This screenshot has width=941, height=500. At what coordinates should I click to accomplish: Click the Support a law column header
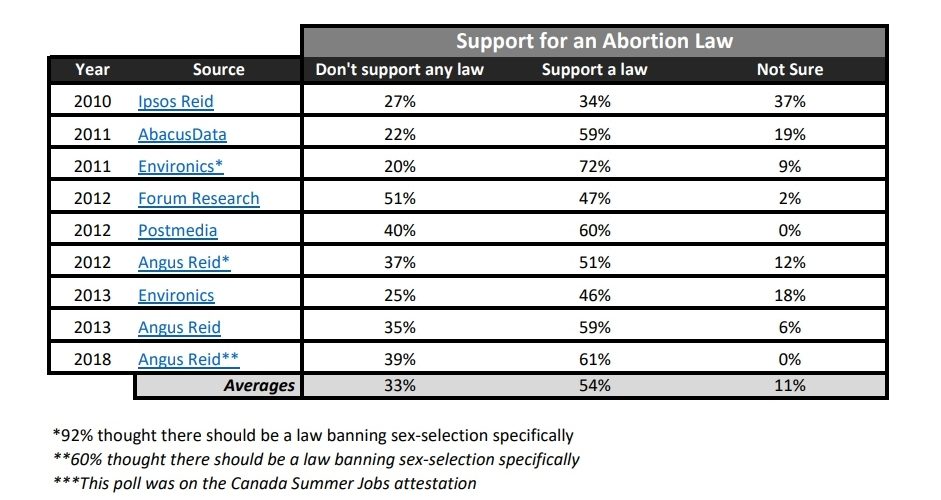[x=595, y=70]
